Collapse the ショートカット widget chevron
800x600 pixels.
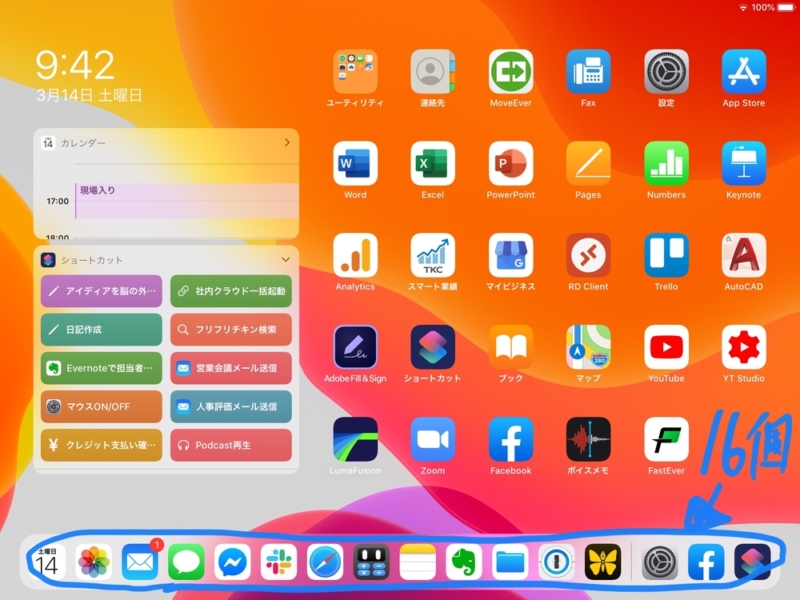286,260
